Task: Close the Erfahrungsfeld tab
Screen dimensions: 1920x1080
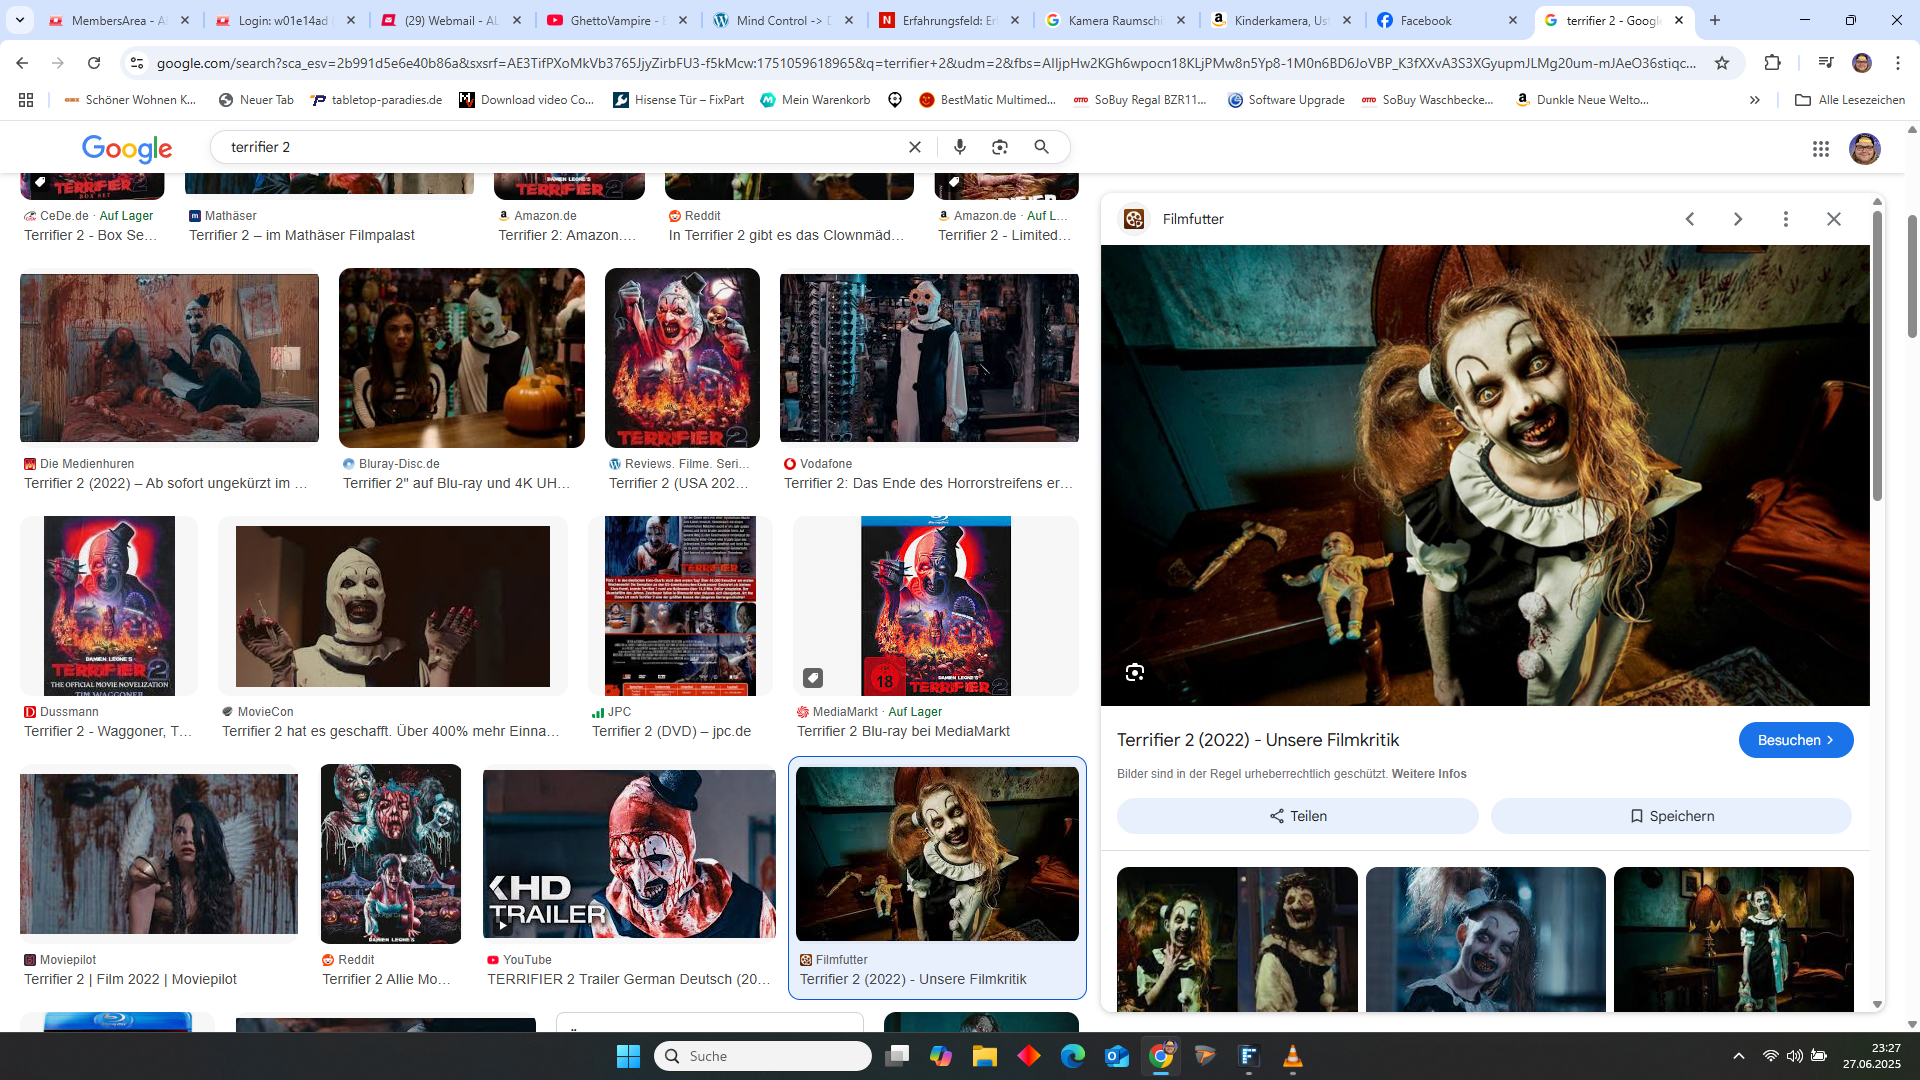Action: [x=1015, y=20]
